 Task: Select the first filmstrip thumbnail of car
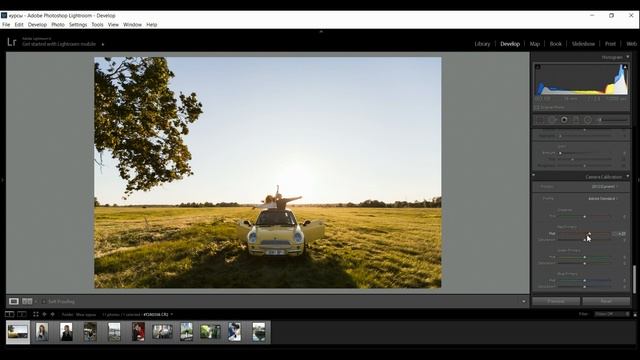coord(18,332)
